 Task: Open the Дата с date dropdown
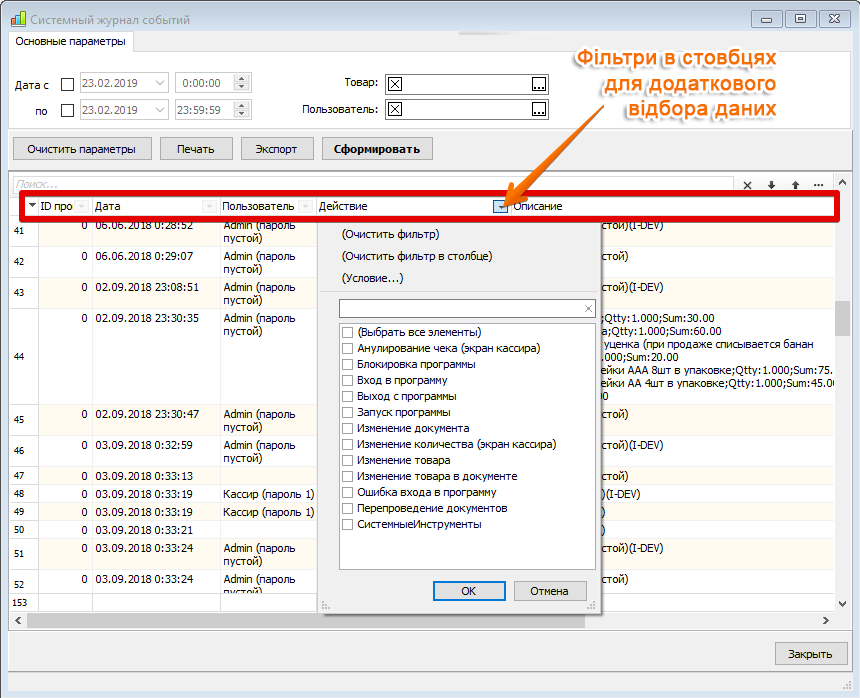[x=160, y=83]
